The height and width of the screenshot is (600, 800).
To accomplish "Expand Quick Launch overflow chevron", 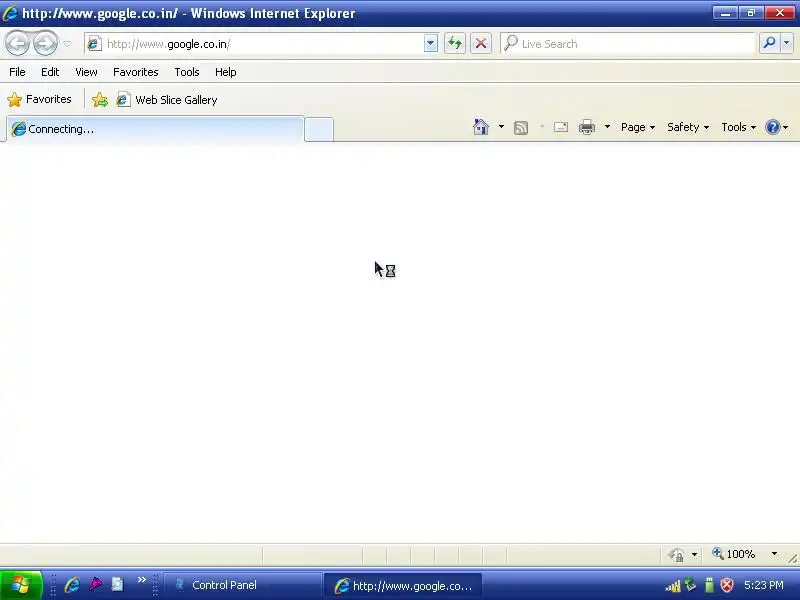I will (x=141, y=580).
